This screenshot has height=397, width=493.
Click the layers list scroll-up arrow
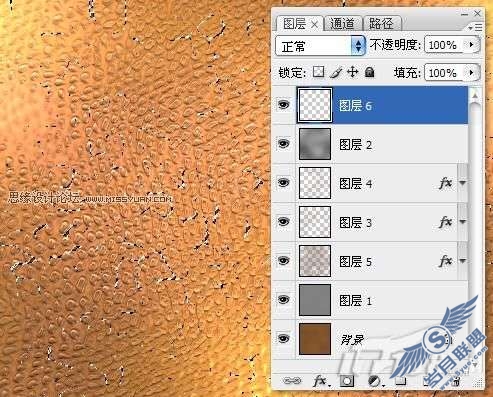(475, 96)
